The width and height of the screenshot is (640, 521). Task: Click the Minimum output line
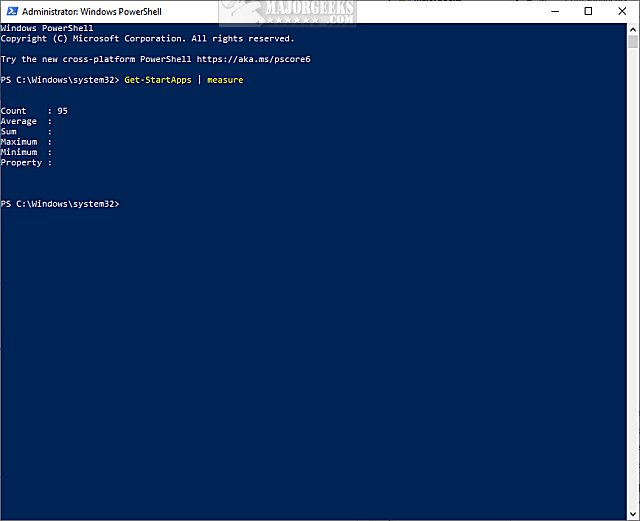(26, 152)
